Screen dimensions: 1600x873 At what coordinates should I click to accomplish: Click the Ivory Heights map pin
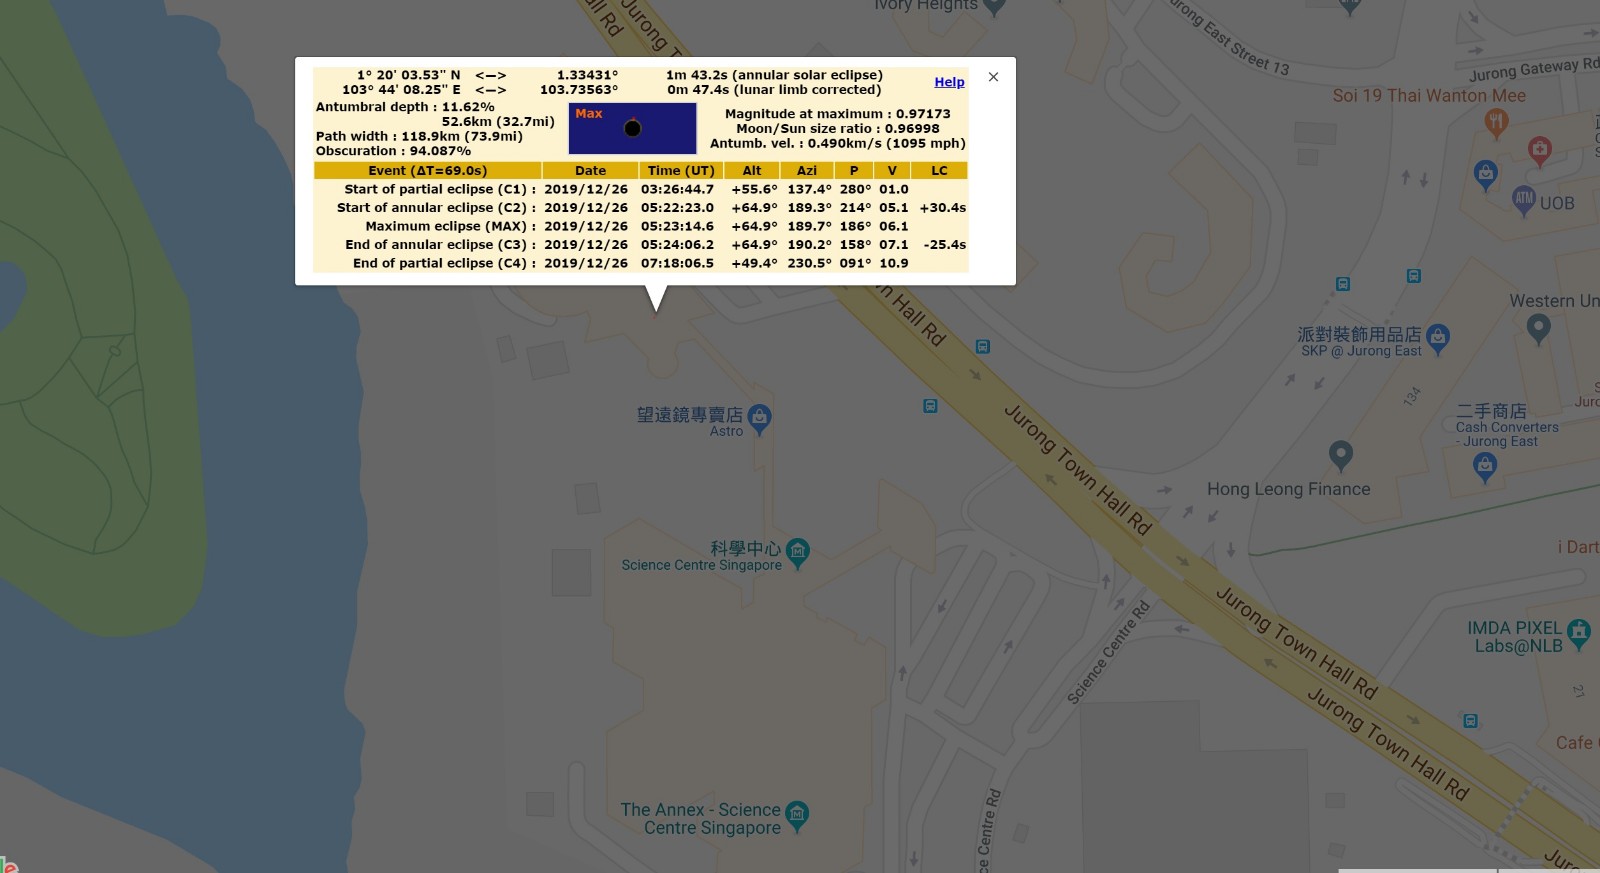pos(994,6)
